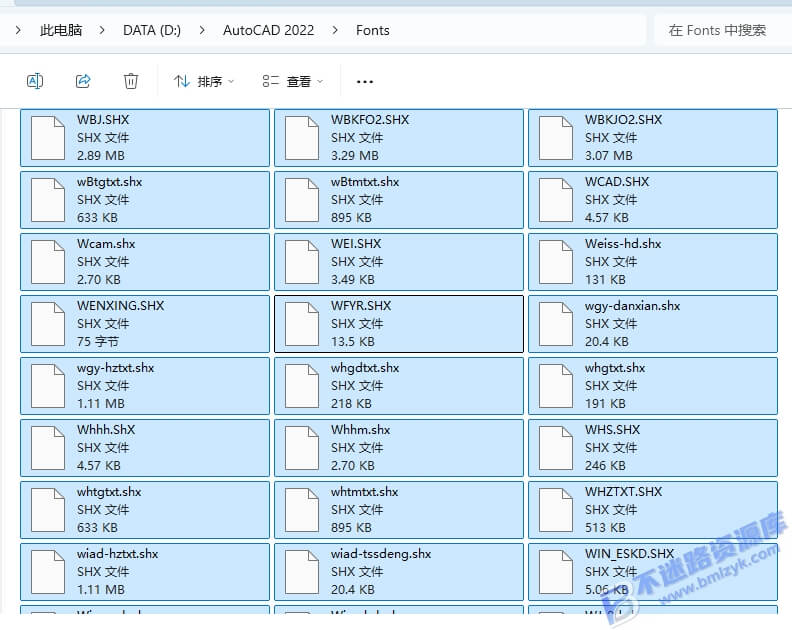
Task: Select the WBJ.SHX file icon
Action: click(x=48, y=138)
